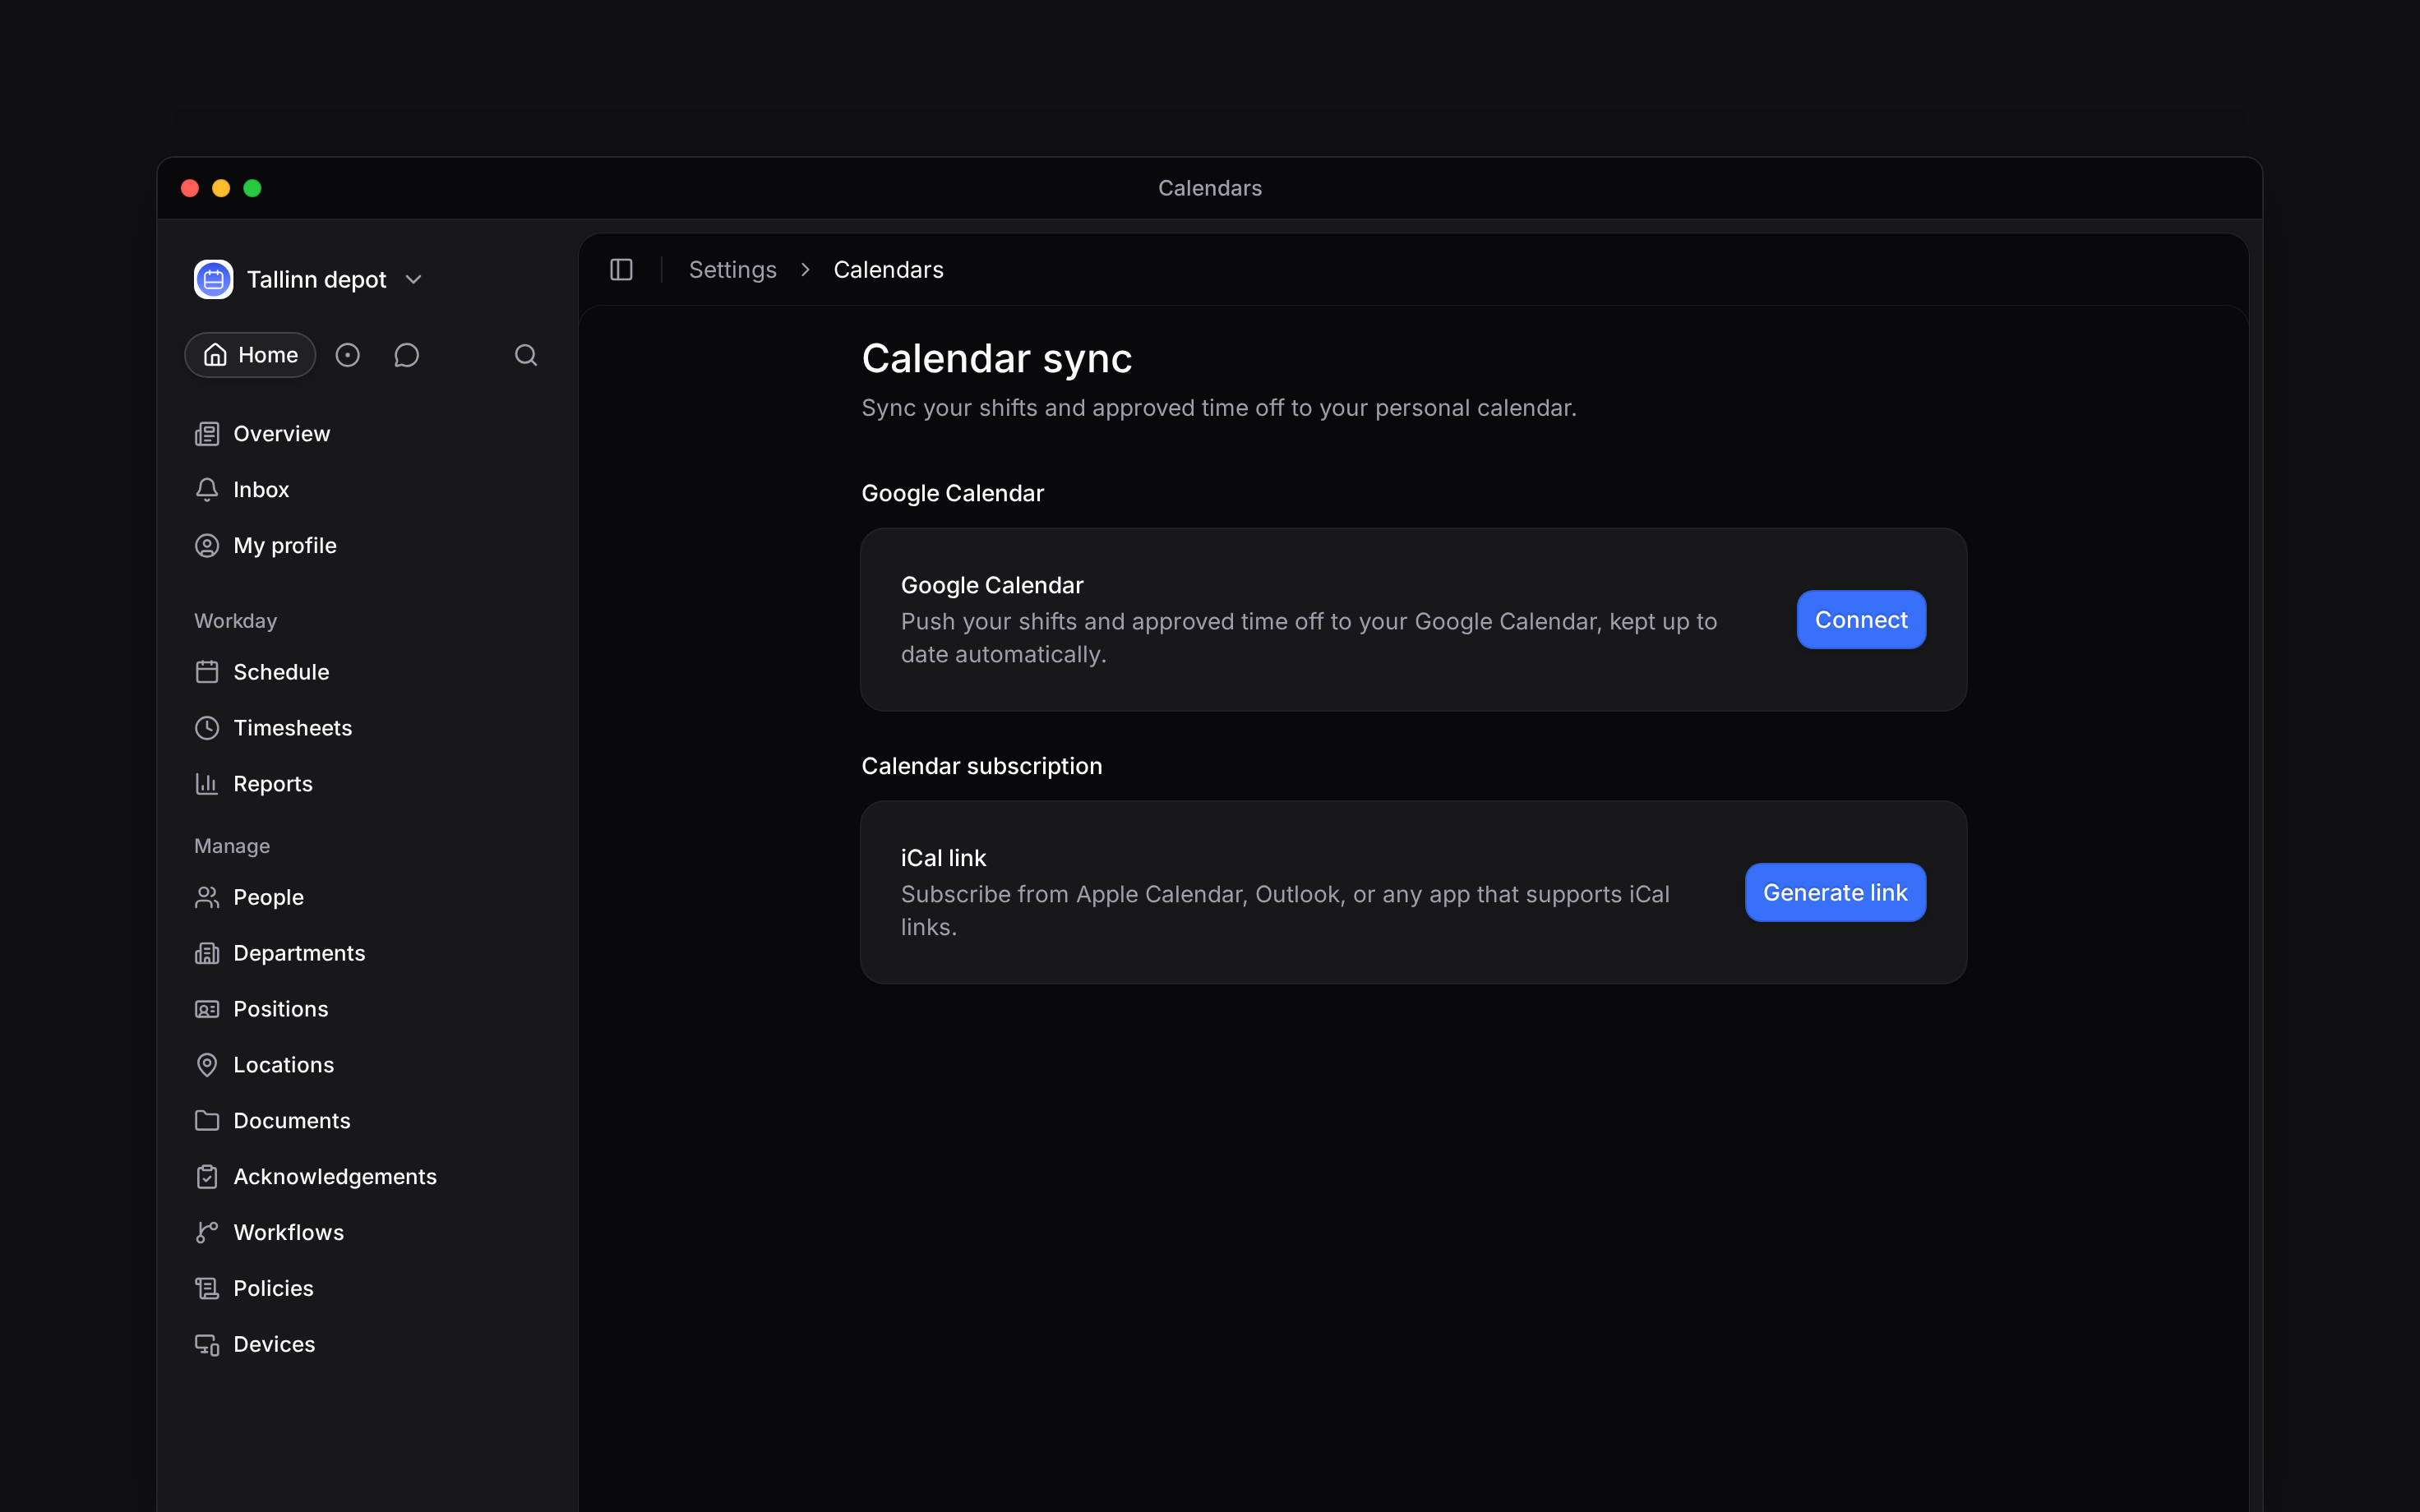Open Devices under Manage
Screen dimensions: 2420x1512
tap(274, 1345)
